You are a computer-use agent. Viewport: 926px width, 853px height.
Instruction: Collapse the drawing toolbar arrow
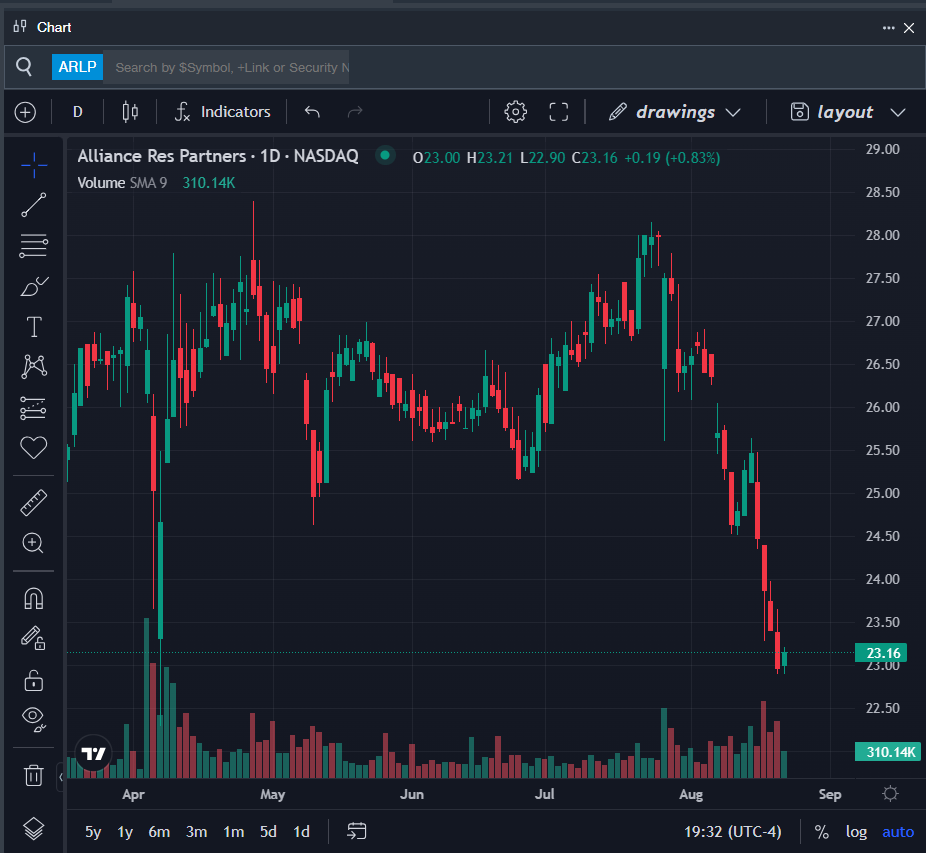point(61,777)
